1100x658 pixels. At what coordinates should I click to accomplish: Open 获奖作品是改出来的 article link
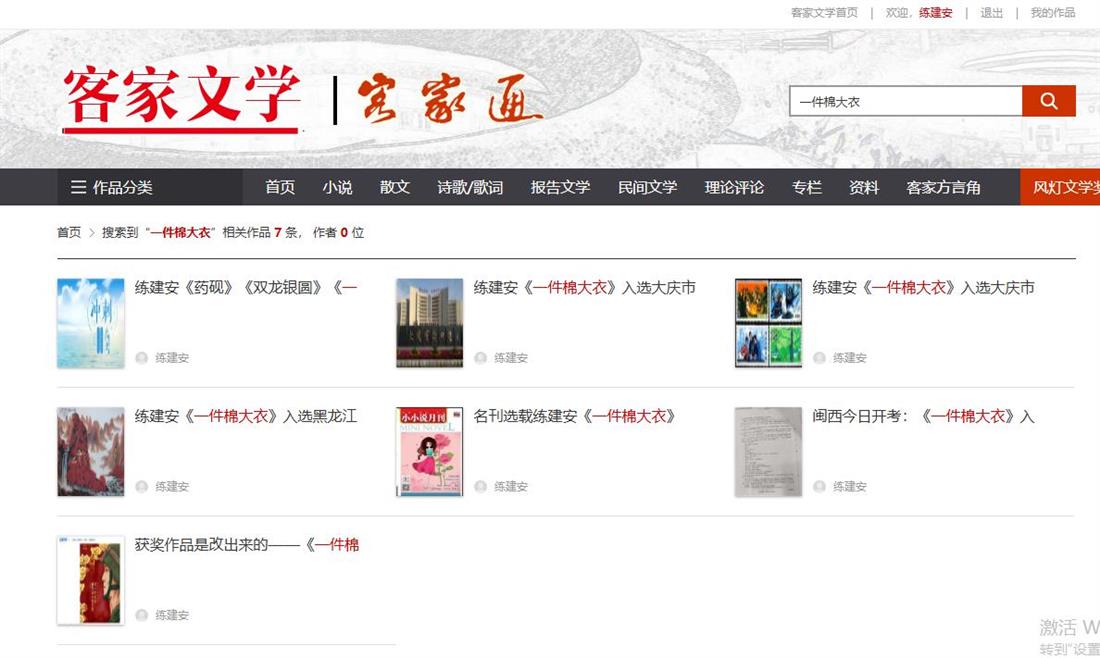click(x=246, y=545)
